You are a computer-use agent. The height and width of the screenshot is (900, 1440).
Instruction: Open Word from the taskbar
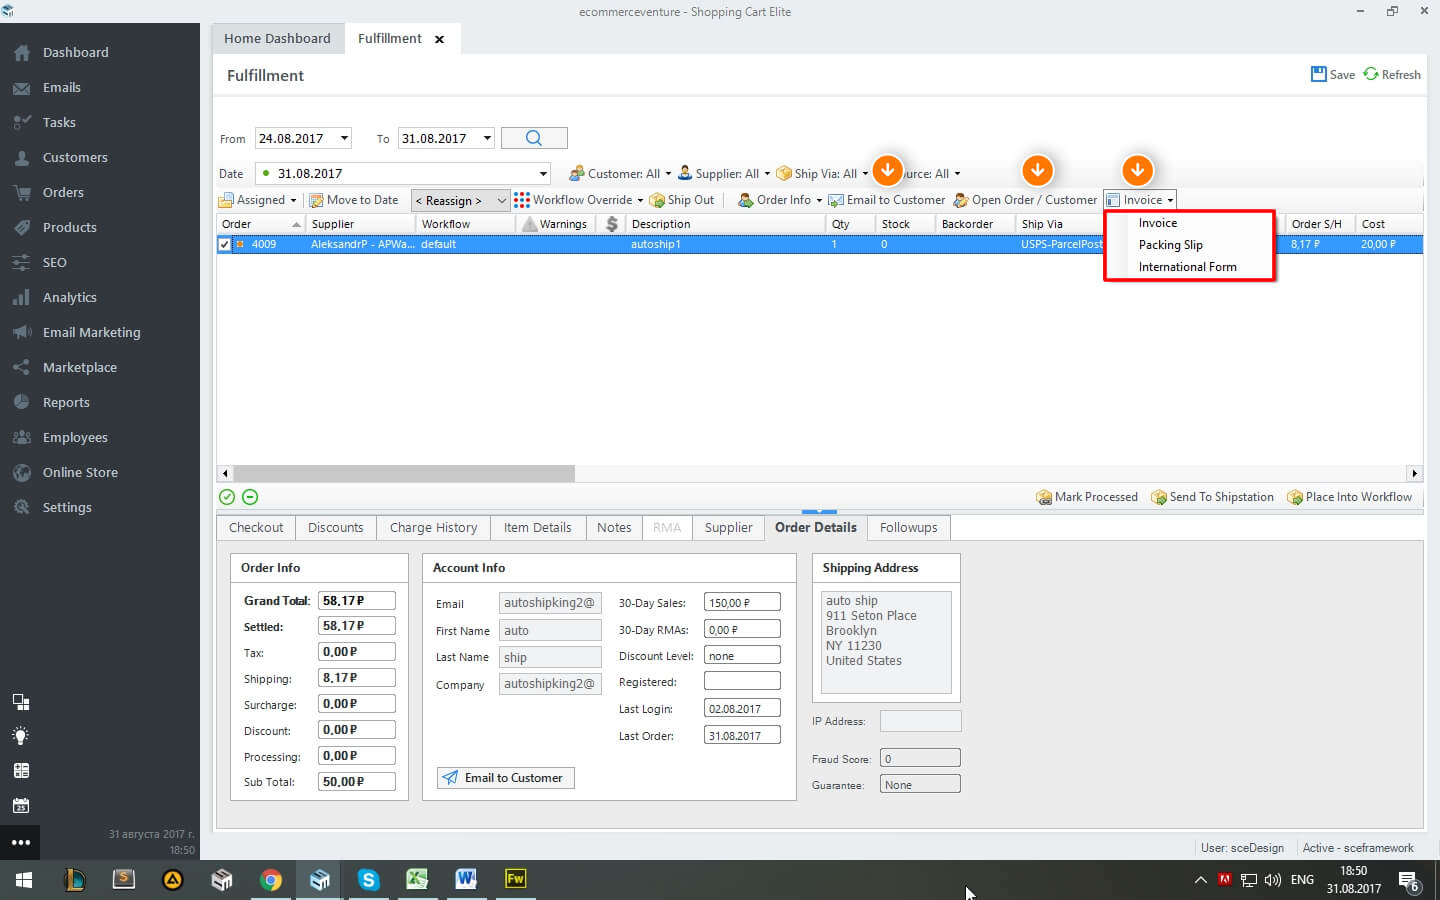point(466,879)
